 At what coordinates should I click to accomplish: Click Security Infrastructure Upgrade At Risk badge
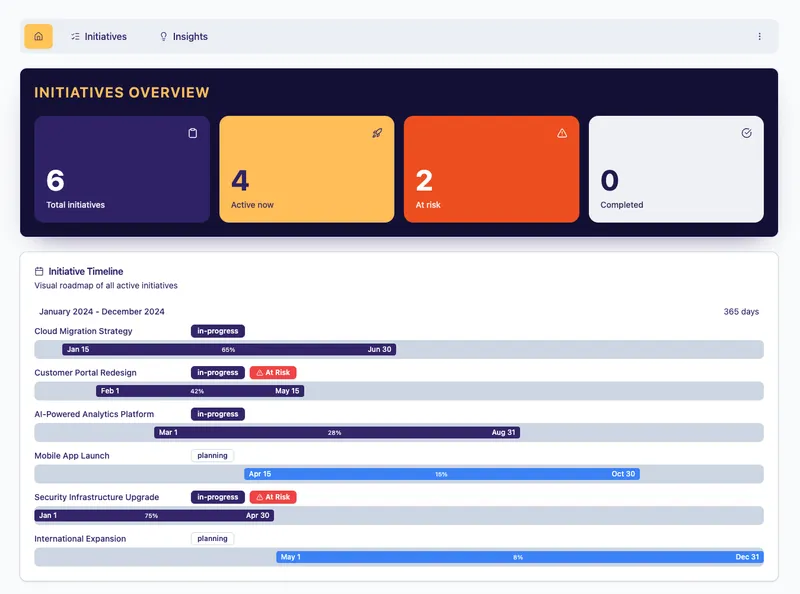tap(273, 497)
